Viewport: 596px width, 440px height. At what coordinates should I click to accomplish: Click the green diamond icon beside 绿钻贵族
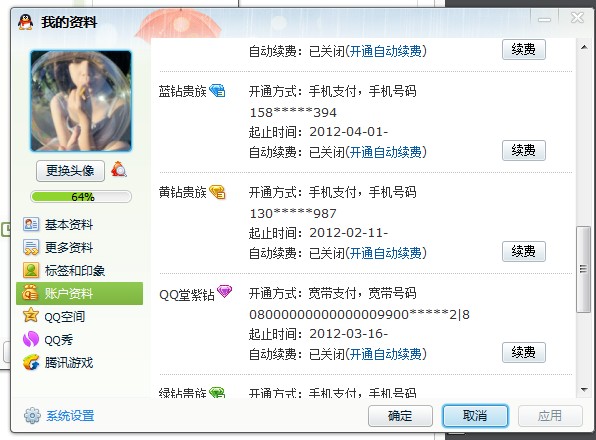tap(217, 393)
